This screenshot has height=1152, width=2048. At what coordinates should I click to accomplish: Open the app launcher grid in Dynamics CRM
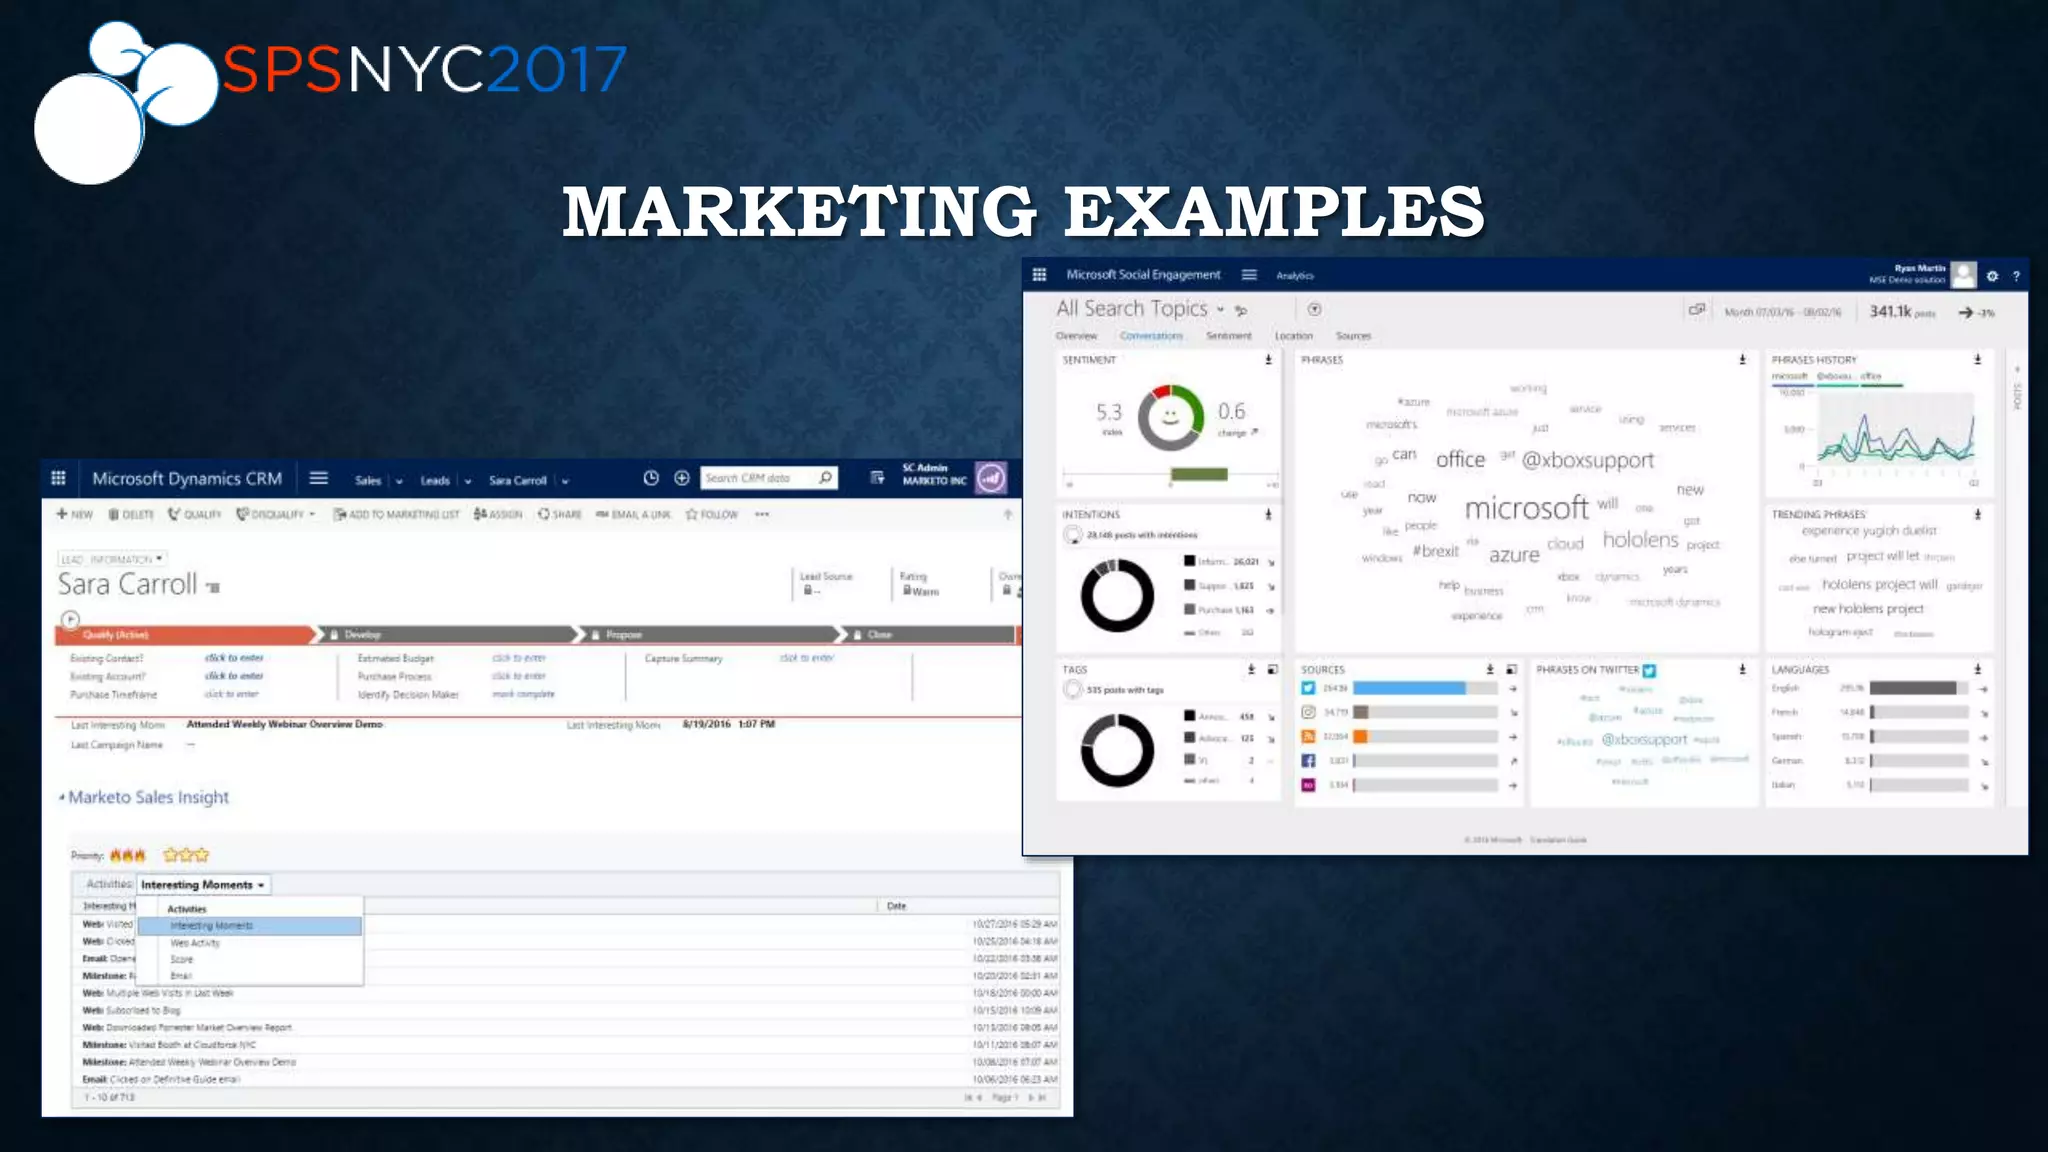(58, 478)
